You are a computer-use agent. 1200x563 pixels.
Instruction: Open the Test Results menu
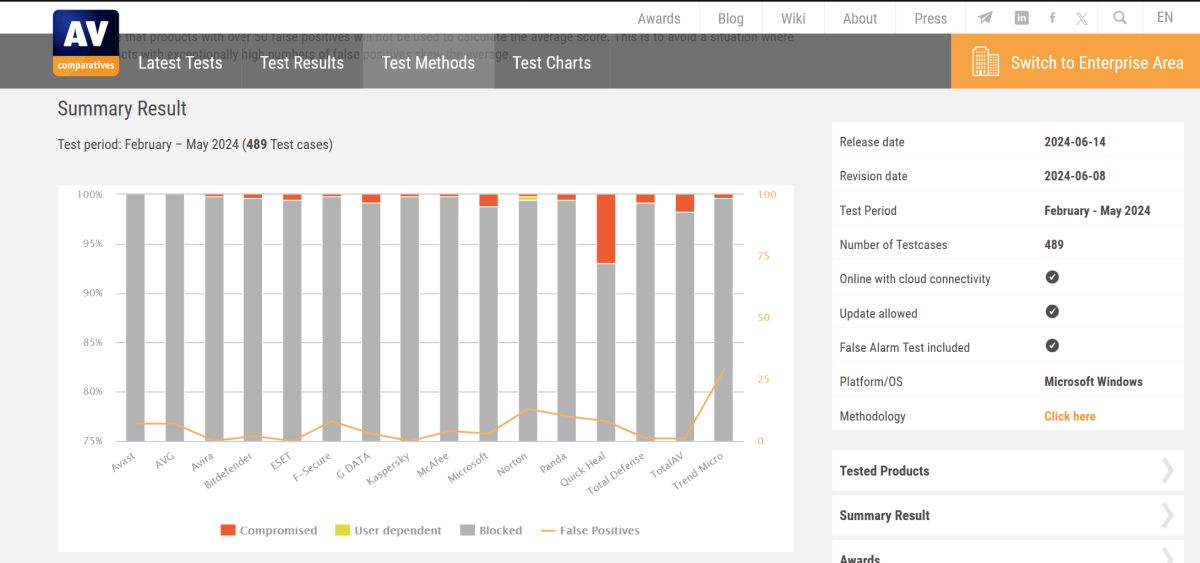click(x=302, y=62)
